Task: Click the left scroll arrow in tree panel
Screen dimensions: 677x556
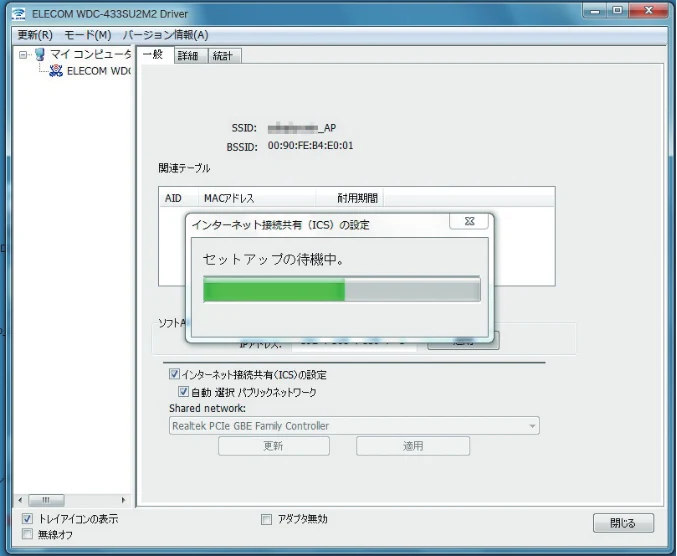Action: coord(20,500)
